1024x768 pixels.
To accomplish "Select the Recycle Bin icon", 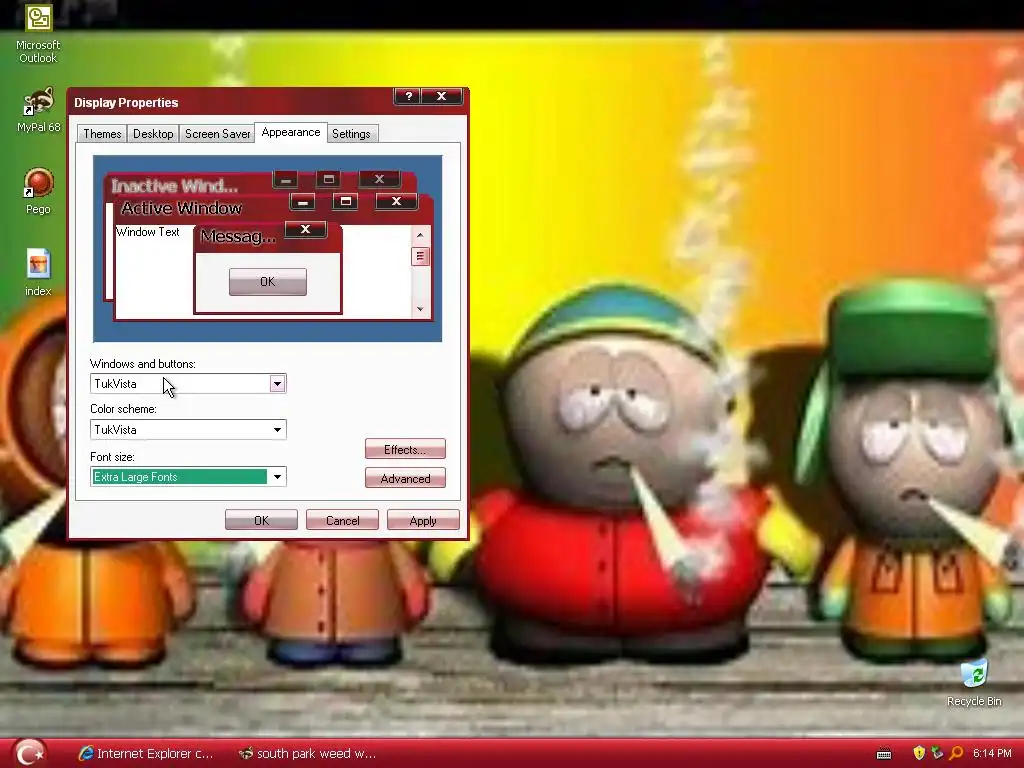I will tap(974, 683).
